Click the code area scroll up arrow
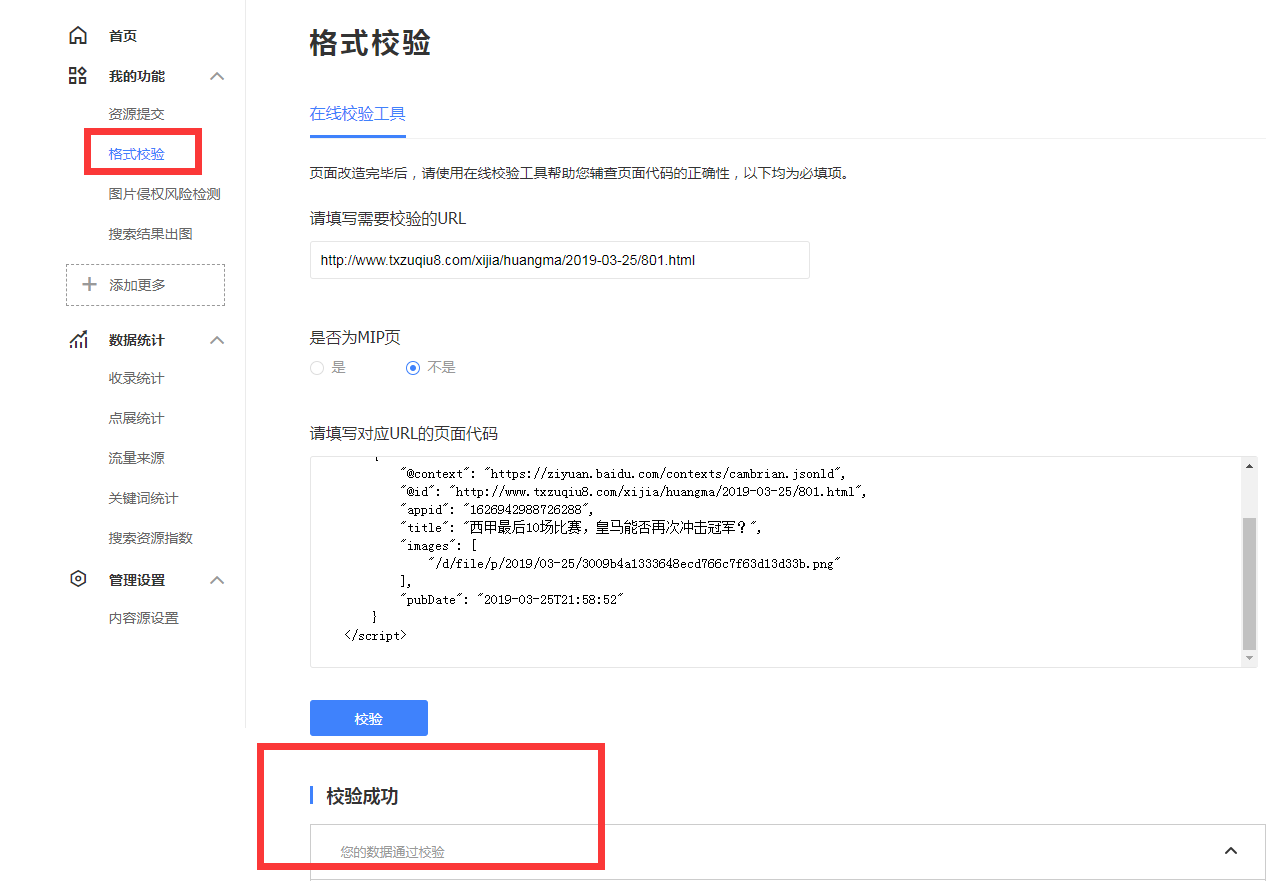1281x881 pixels. [x=1249, y=466]
